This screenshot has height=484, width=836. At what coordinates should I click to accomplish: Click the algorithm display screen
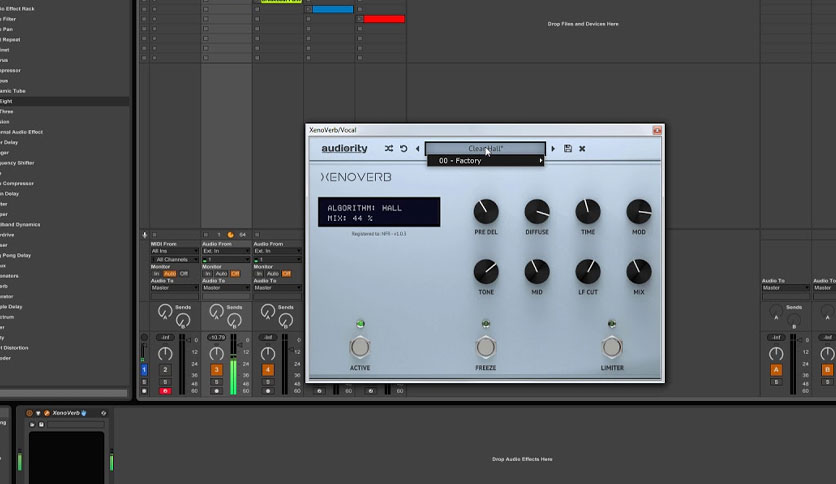pyautogui.click(x=379, y=212)
